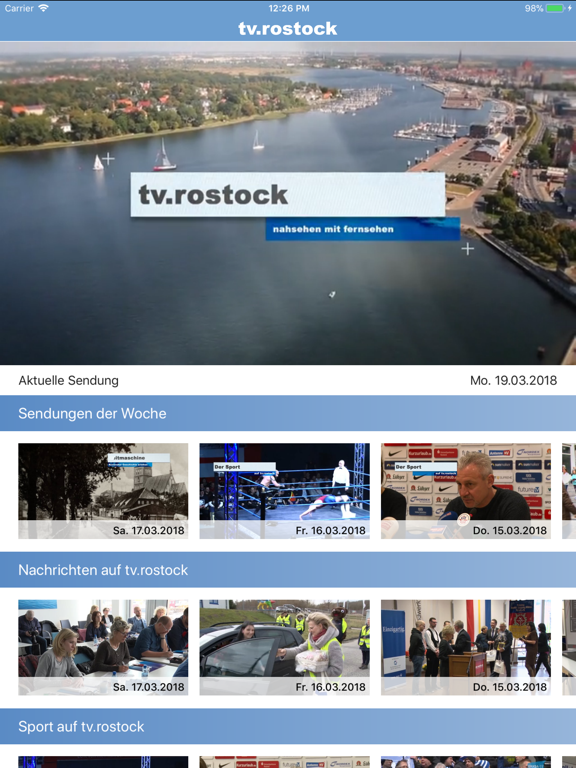Open the Do. 15.03.2018 Der Sport interview thumbnail
The image size is (576, 768).
point(466,491)
